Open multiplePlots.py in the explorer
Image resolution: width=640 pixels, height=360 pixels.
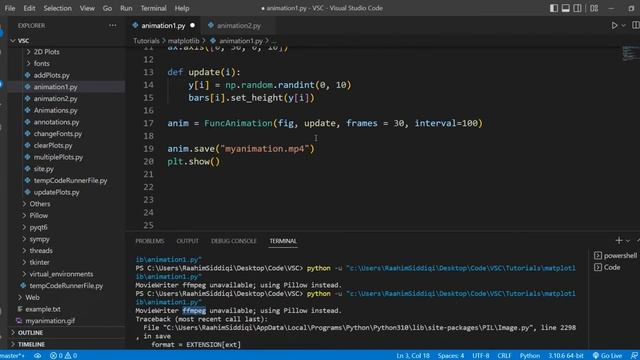(58, 157)
